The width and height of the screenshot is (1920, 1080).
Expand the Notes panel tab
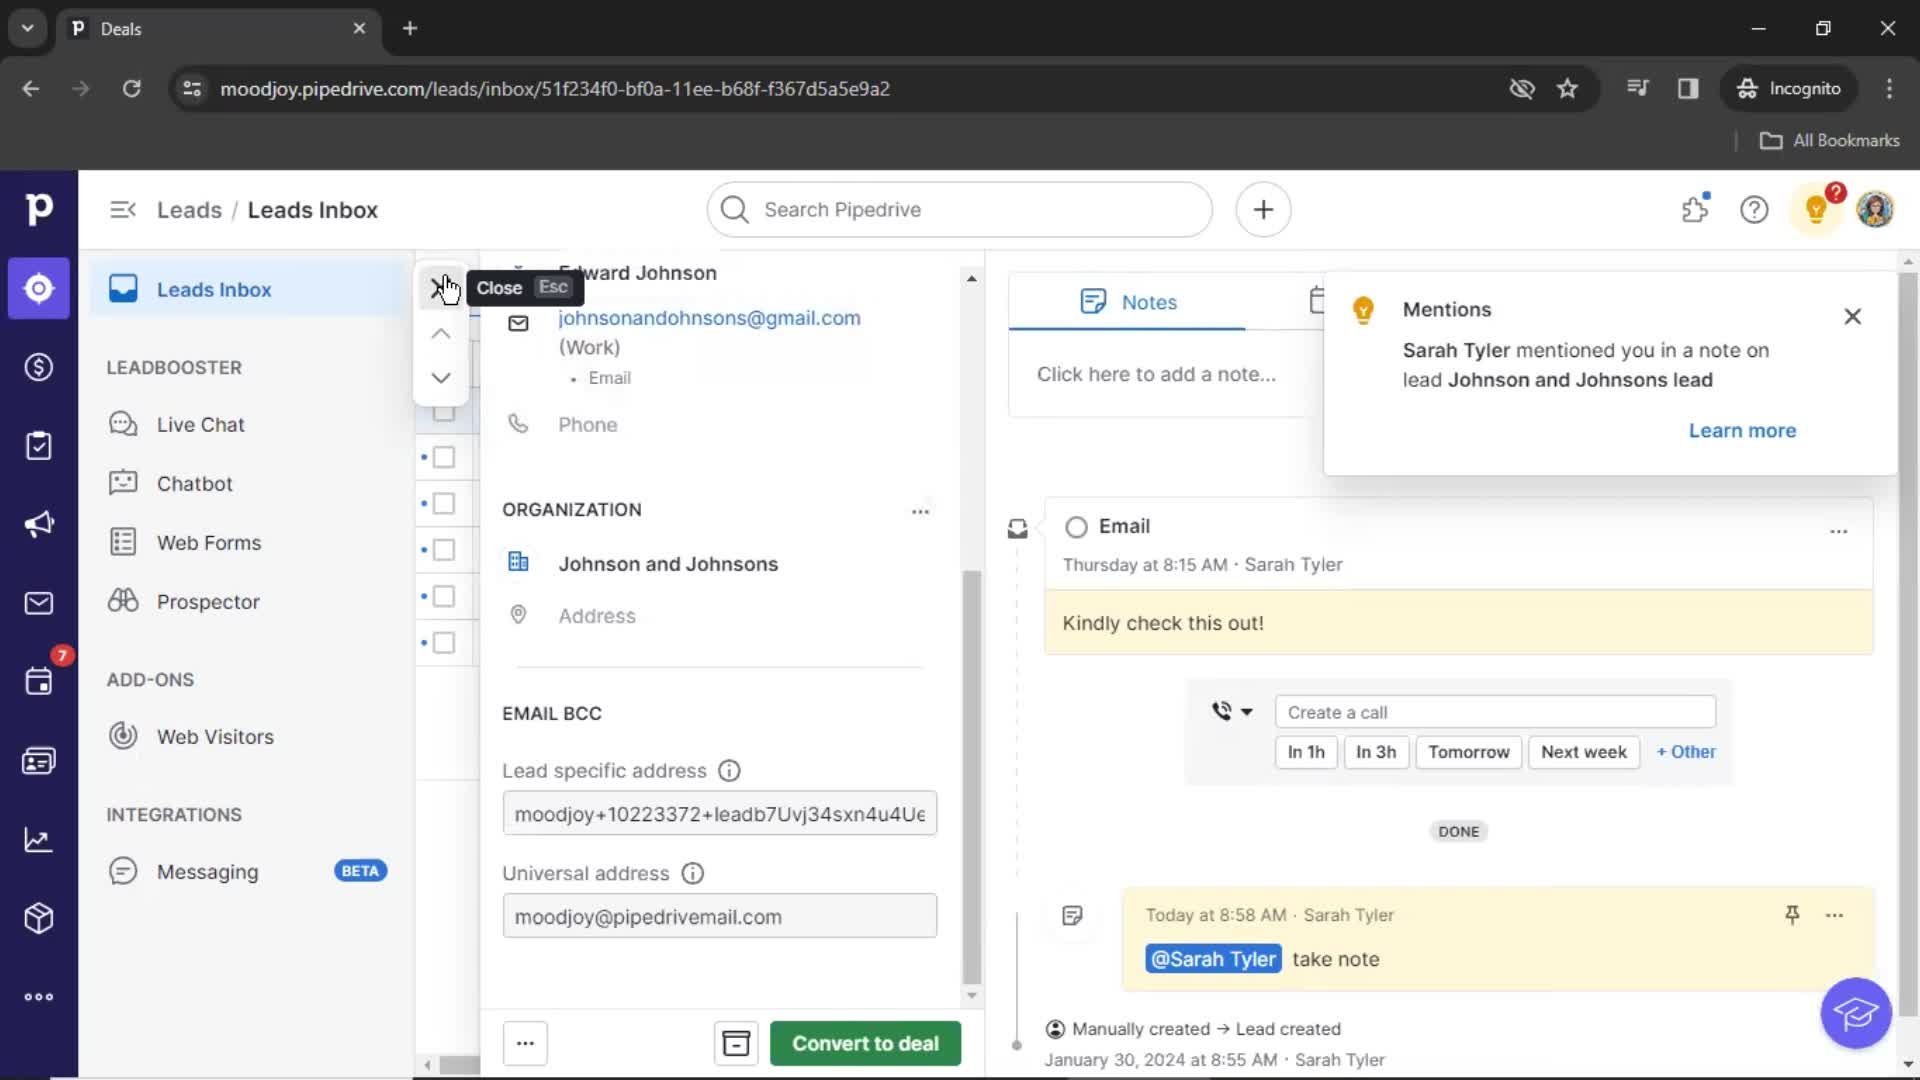[1129, 302]
